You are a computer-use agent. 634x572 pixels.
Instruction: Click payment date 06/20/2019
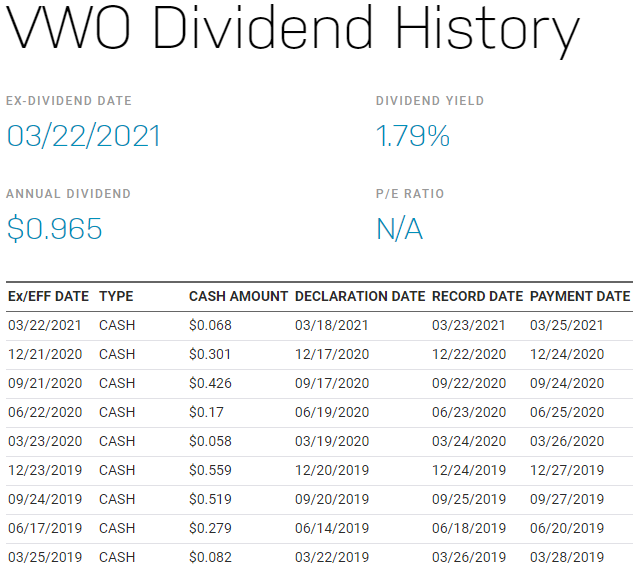(x=567, y=528)
